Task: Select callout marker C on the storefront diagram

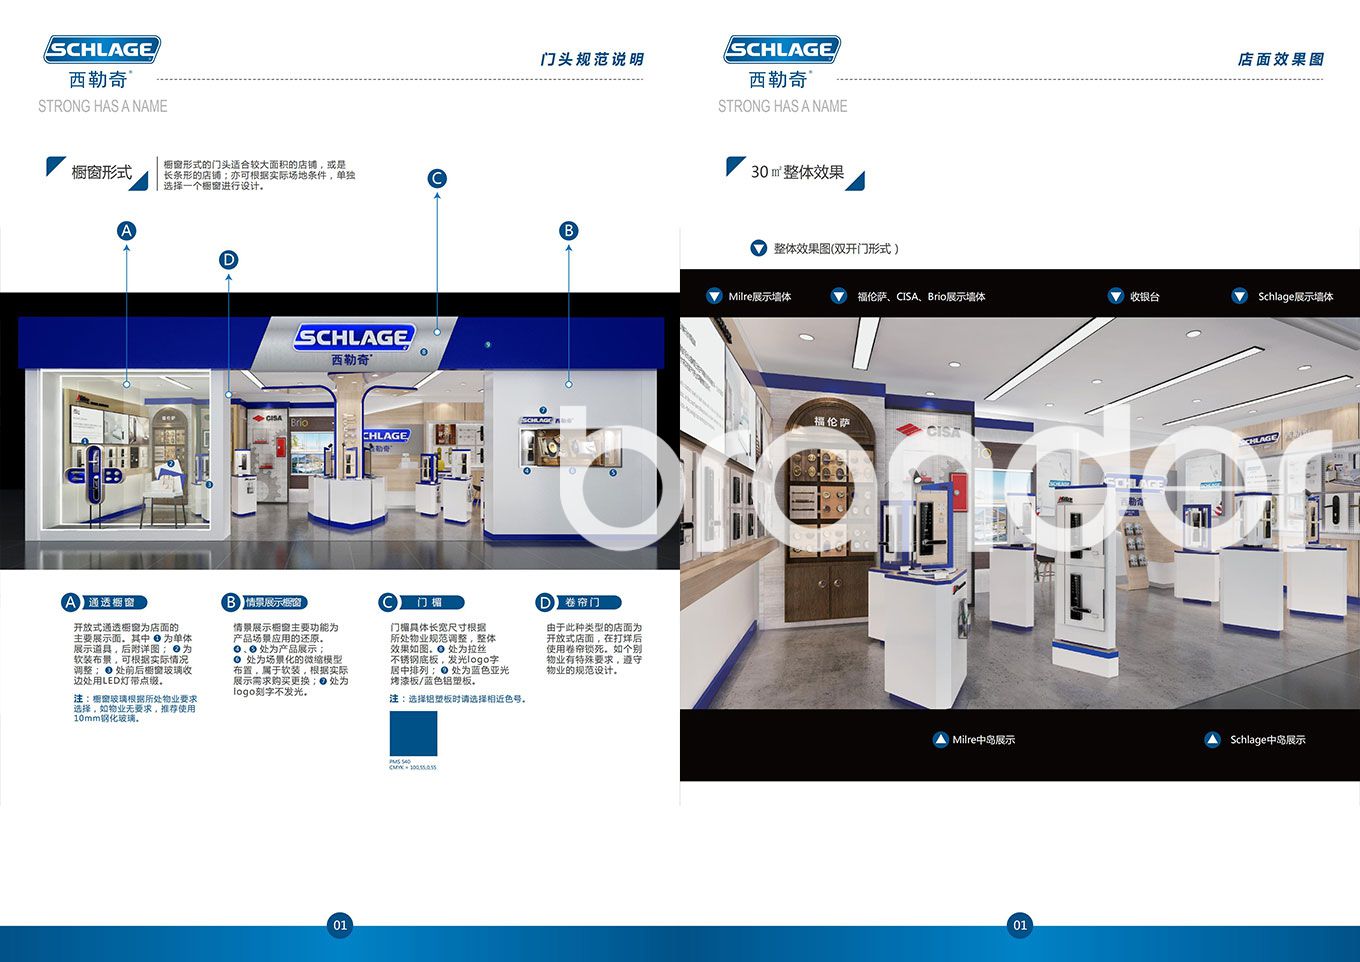Action: (437, 179)
